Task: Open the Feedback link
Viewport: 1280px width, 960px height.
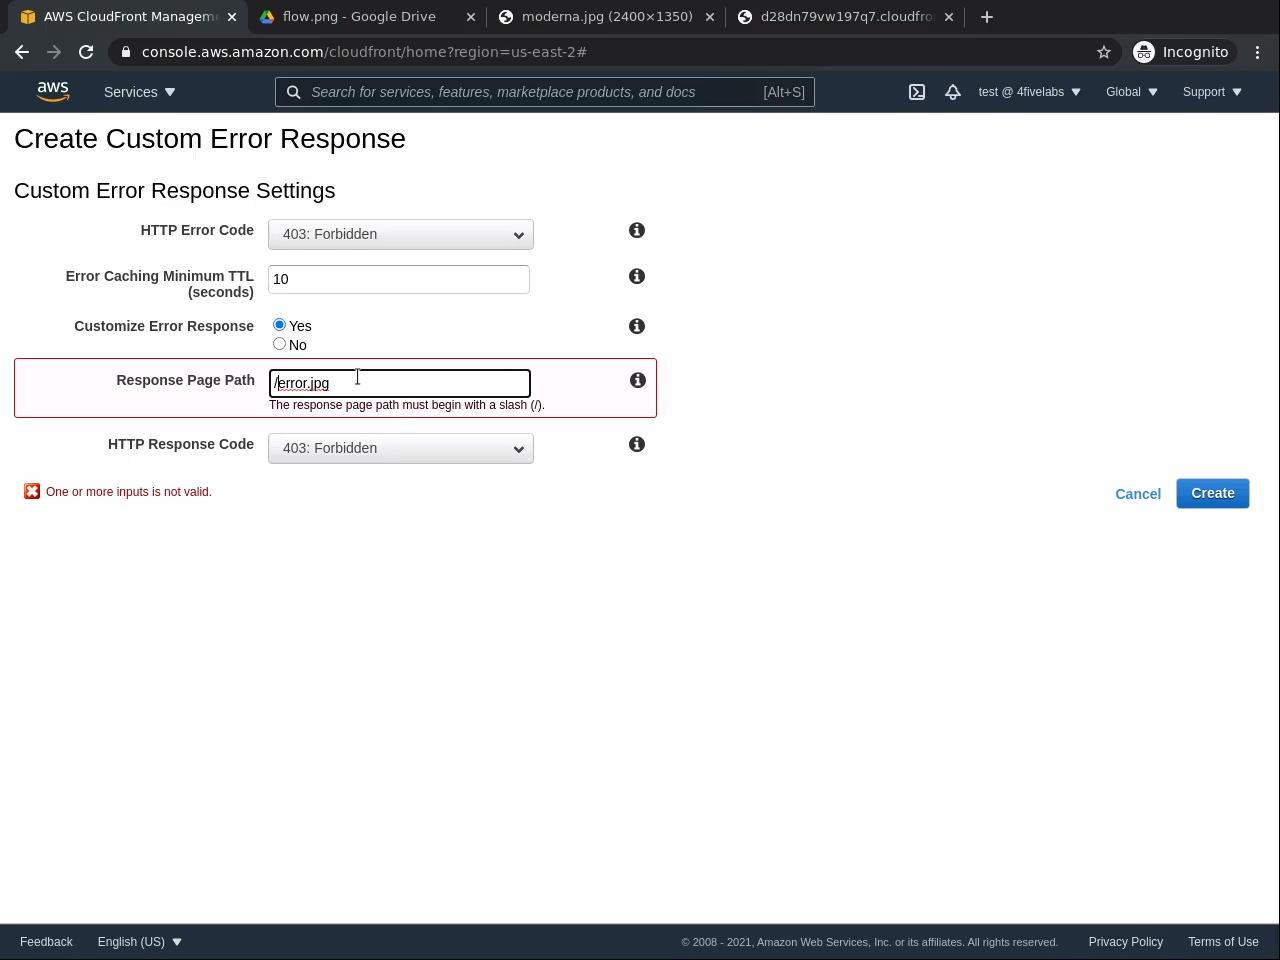Action: (46, 942)
